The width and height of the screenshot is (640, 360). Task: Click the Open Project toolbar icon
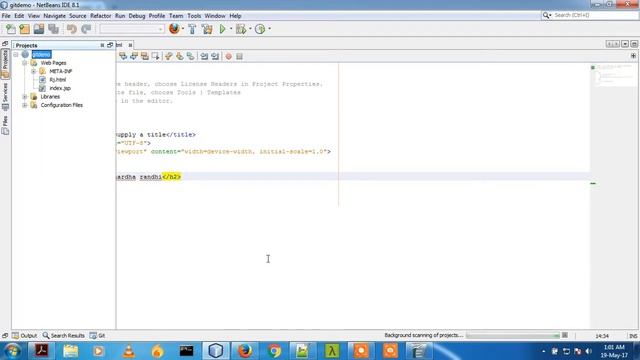pos(39,29)
